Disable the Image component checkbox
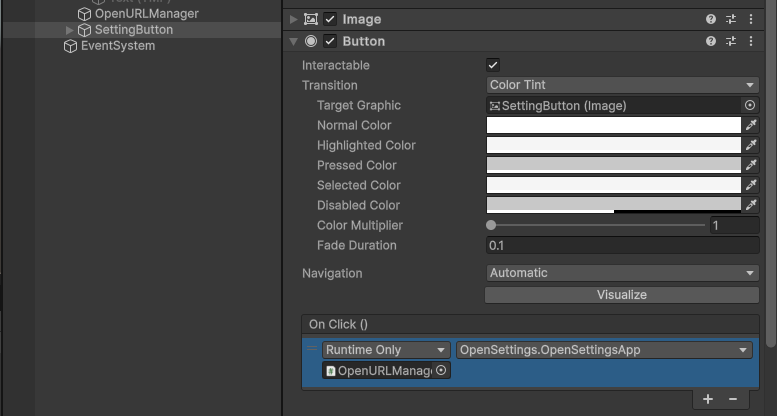The image size is (777, 416). click(330, 19)
